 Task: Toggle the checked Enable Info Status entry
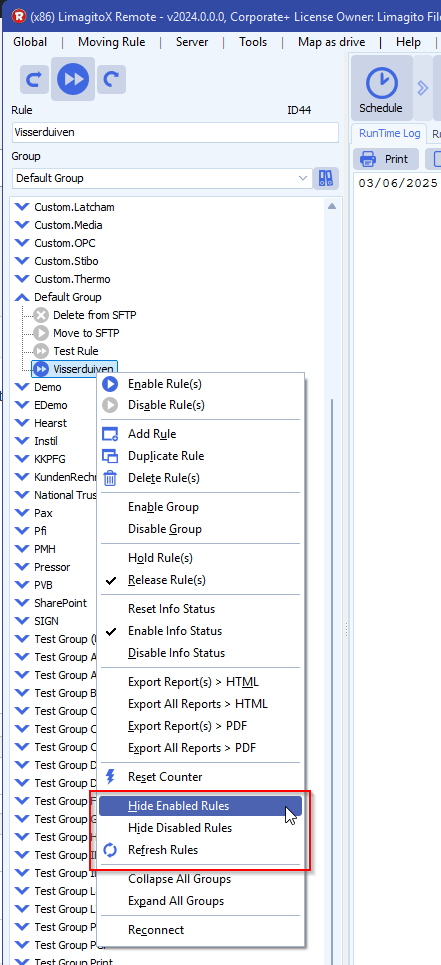coord(201,631)
